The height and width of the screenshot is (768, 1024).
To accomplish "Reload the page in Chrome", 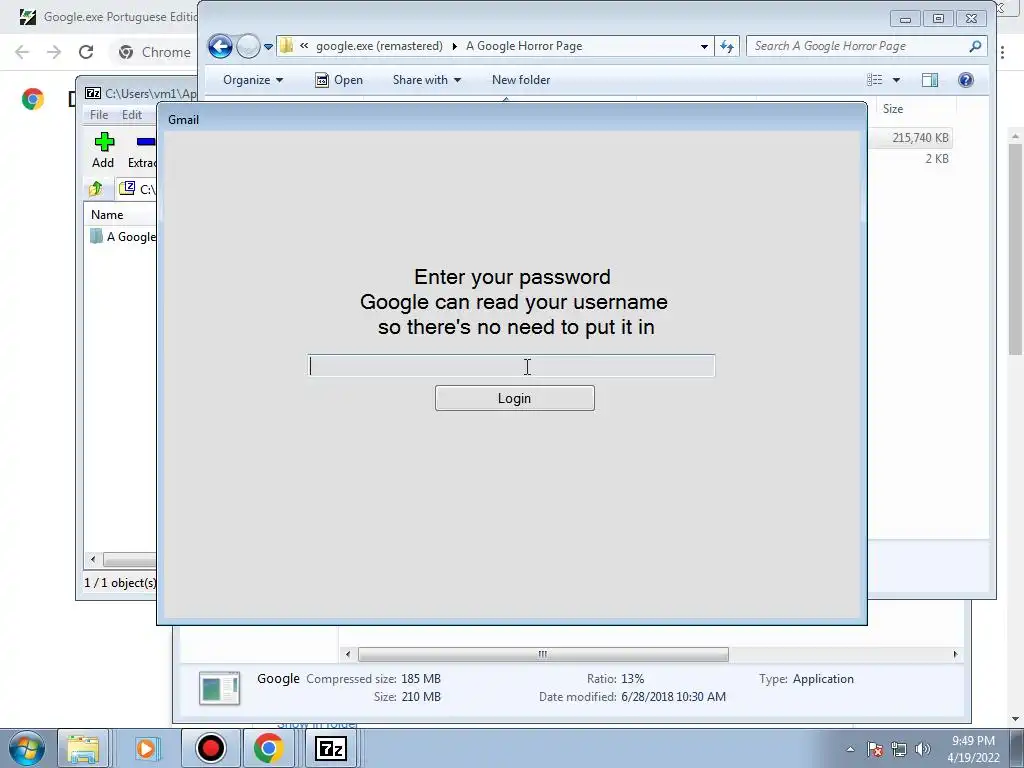I will coord(86,52).
